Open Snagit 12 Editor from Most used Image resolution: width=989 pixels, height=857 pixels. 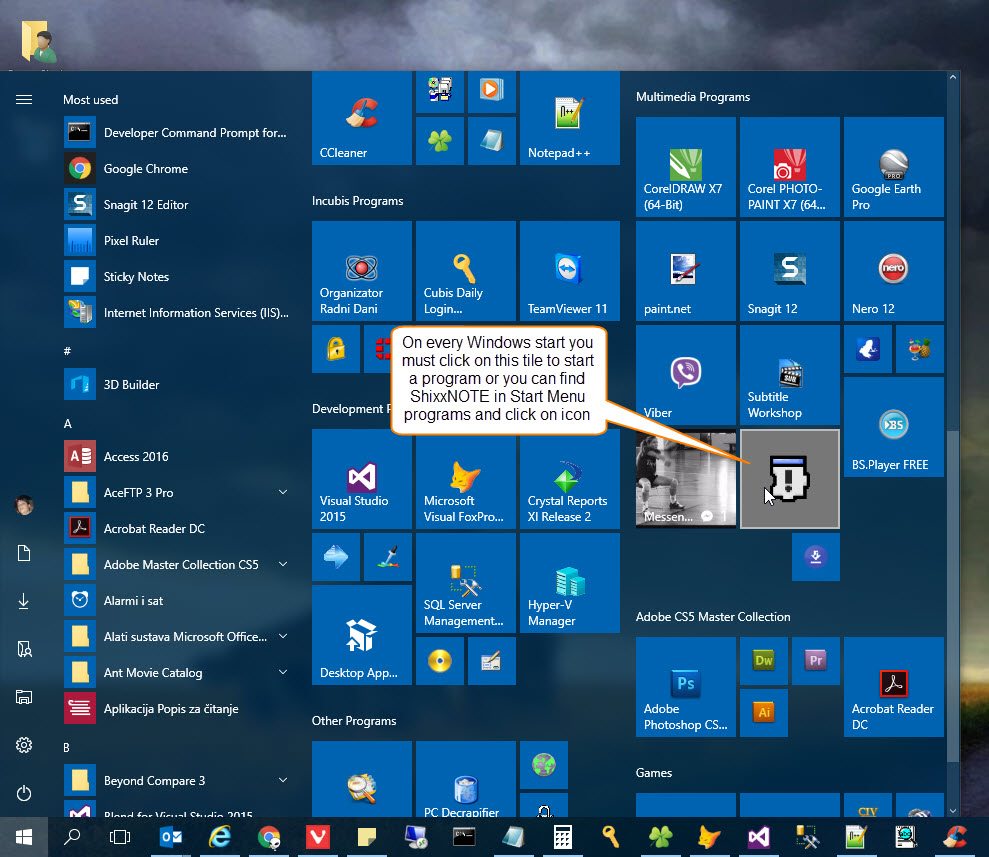pos(176,204)
